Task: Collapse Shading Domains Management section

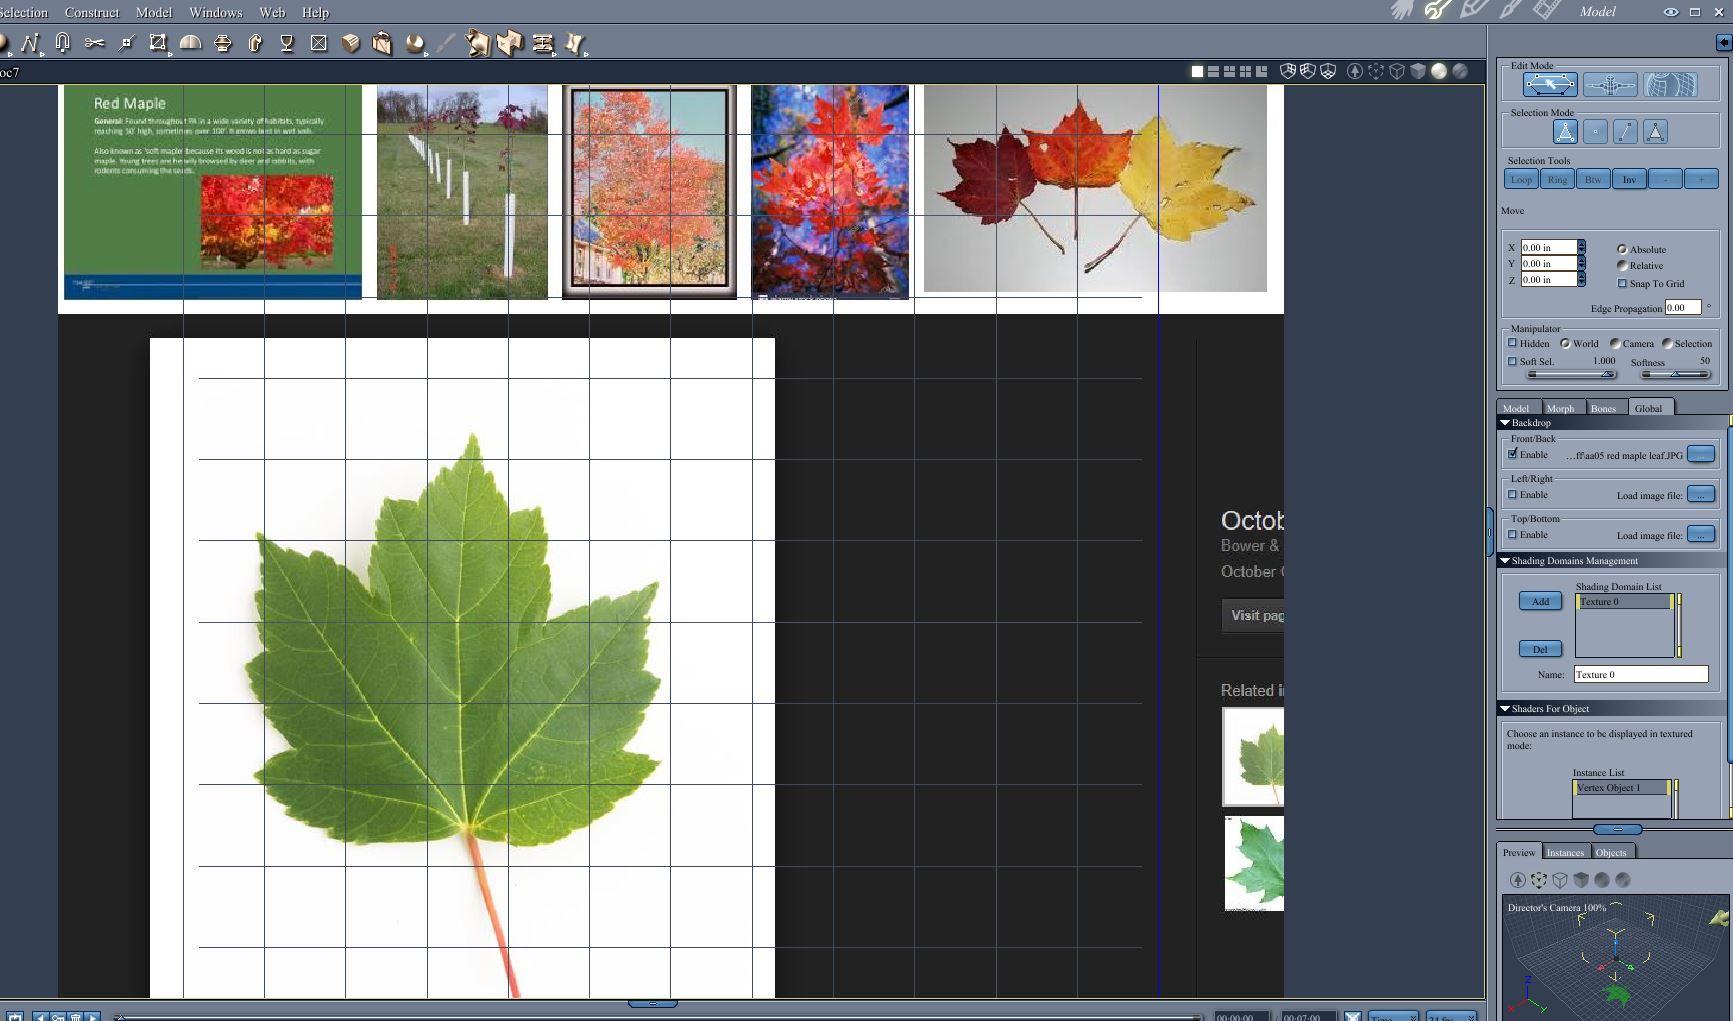Action: (1504, 561)
